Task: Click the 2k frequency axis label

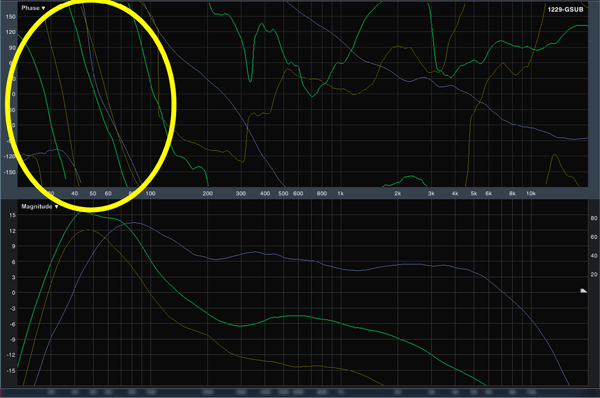Action: (398, 194)
